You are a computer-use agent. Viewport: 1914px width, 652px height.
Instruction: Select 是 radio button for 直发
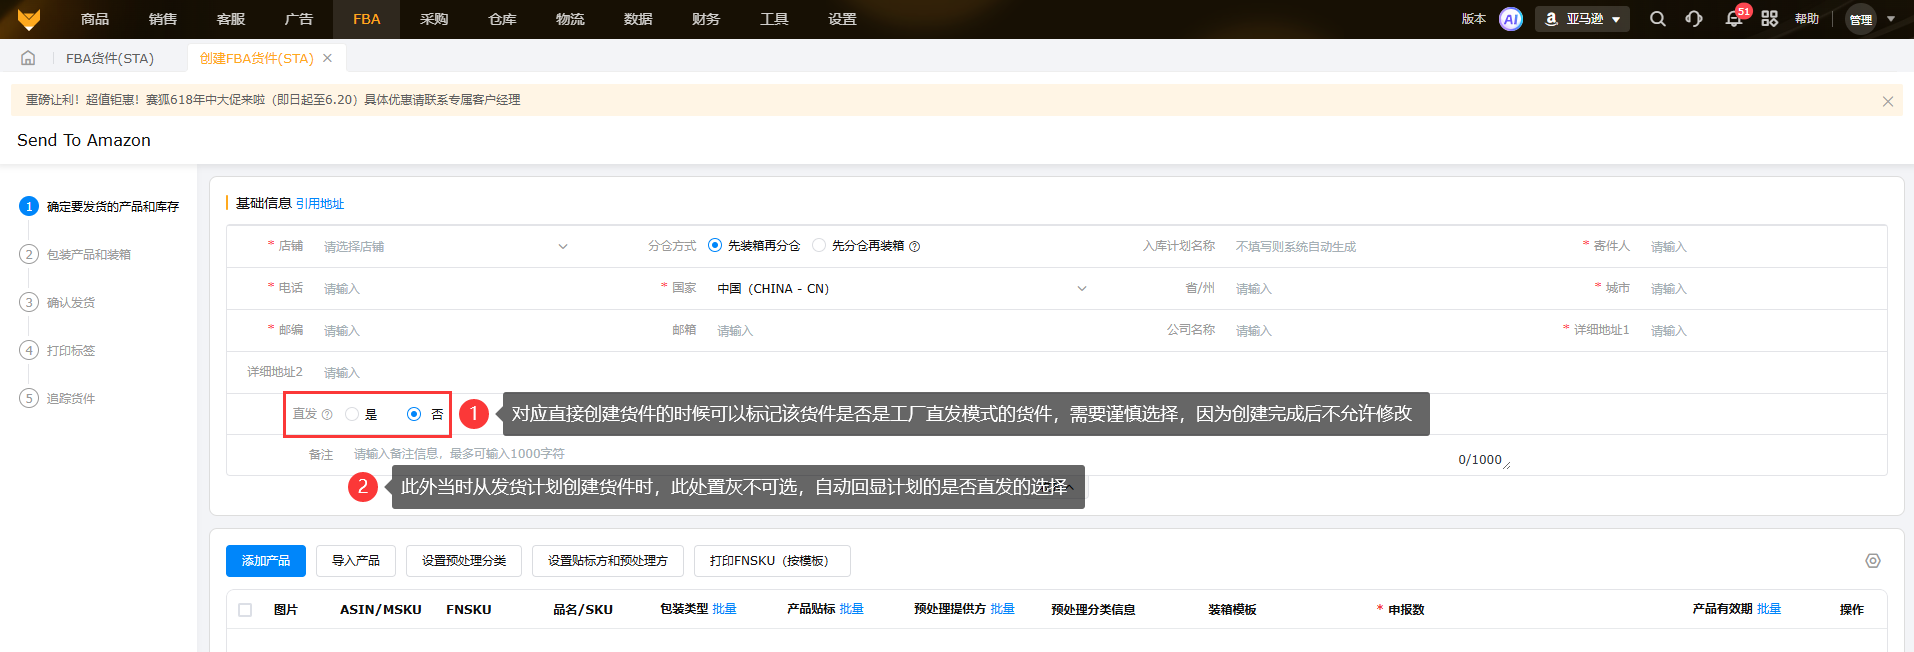click(352, 414)
